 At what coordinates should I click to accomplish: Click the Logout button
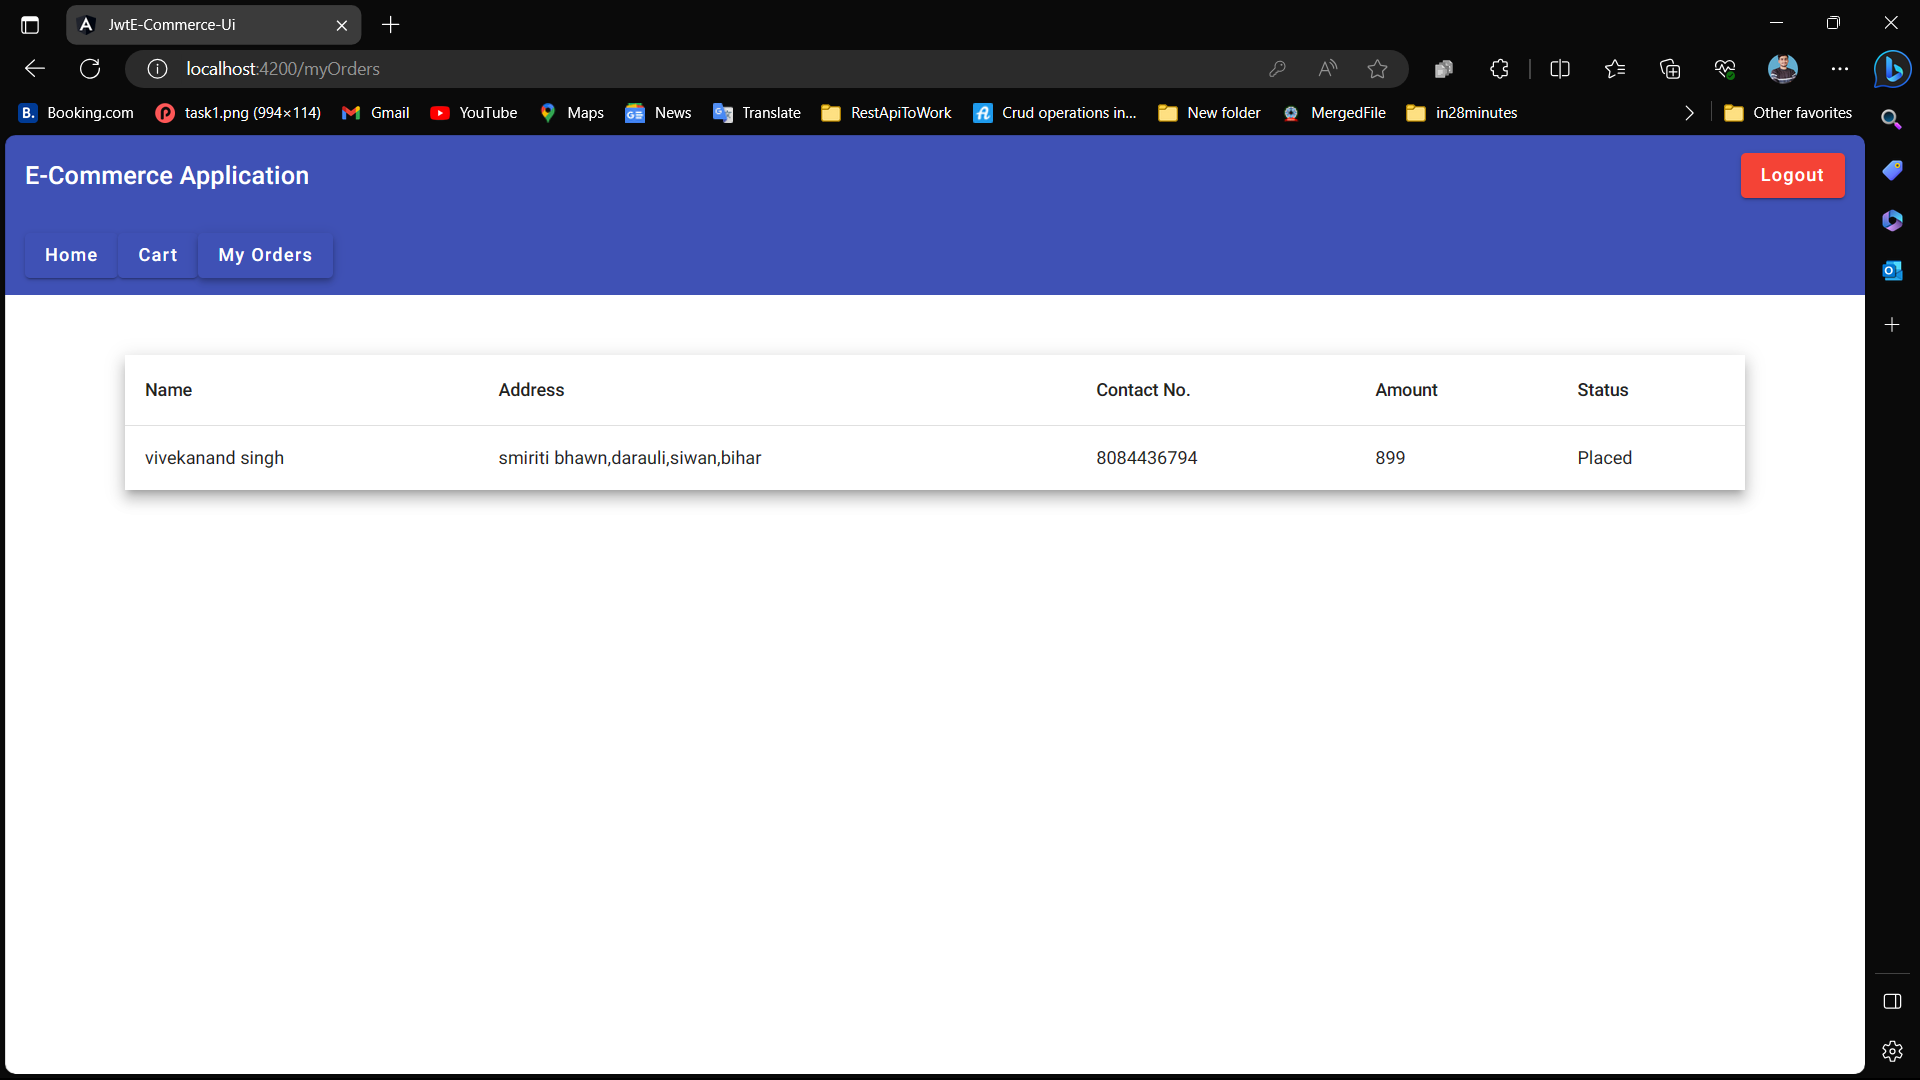point(1792,175)
